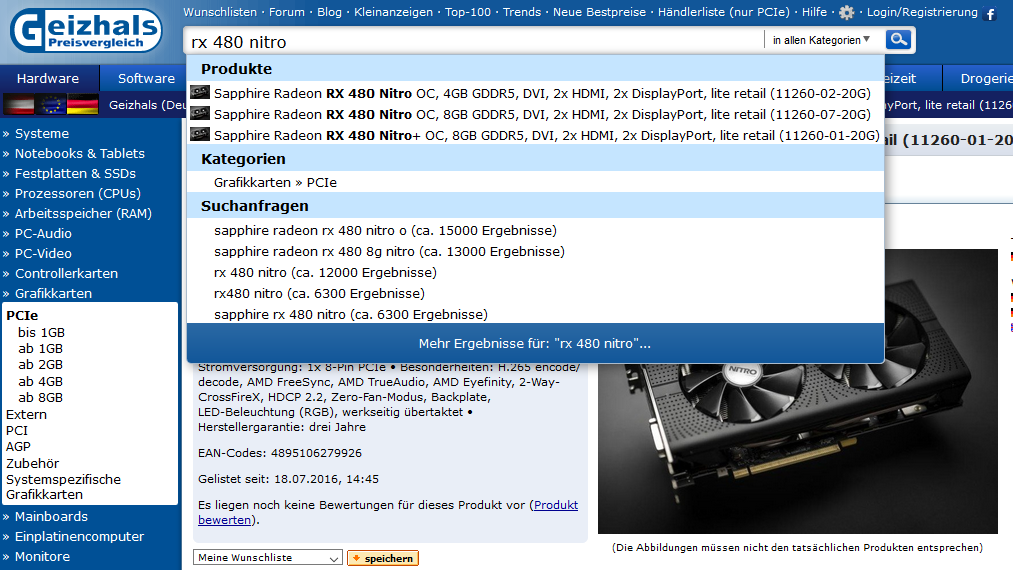Select 'ab 8GB' PCIe filter

tap(40, 398)
